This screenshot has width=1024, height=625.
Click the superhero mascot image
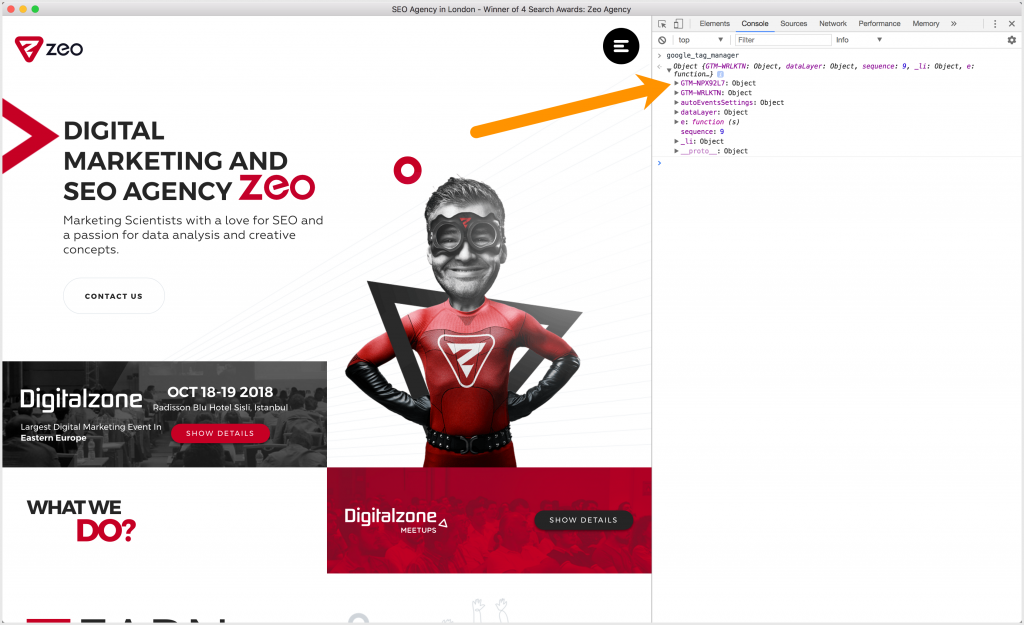(464, 320)
